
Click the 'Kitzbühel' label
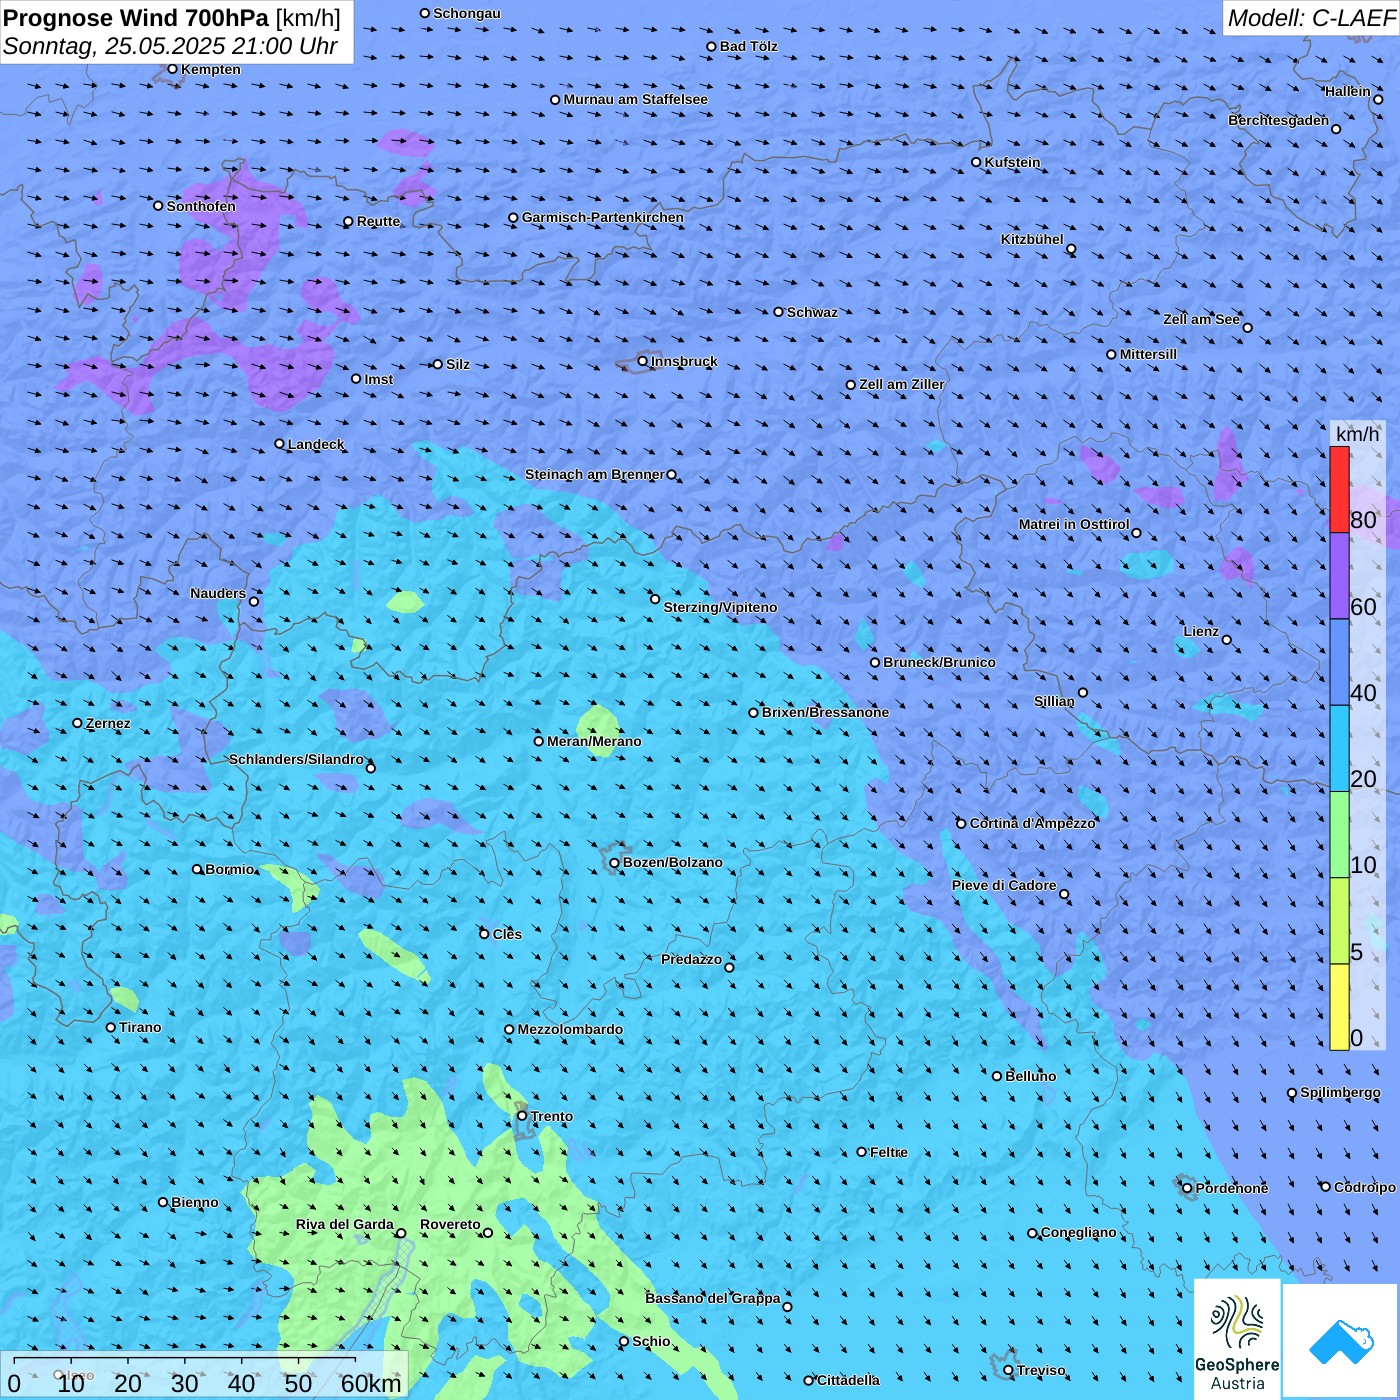tap(1032, 239)
